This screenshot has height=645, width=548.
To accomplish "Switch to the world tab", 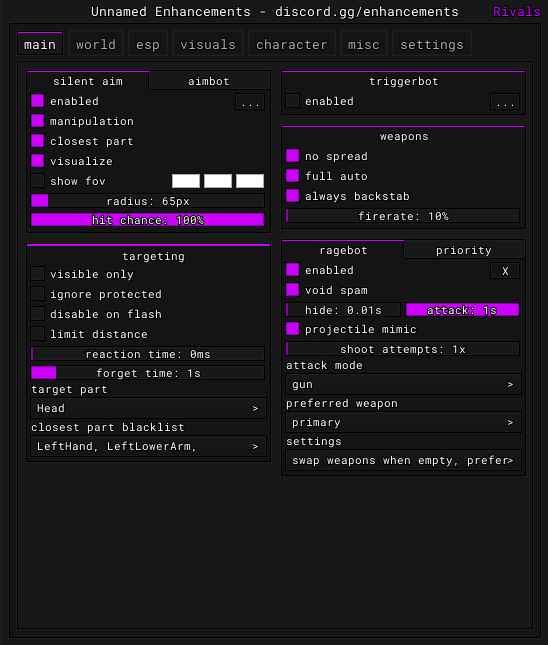I will [96, 44].
